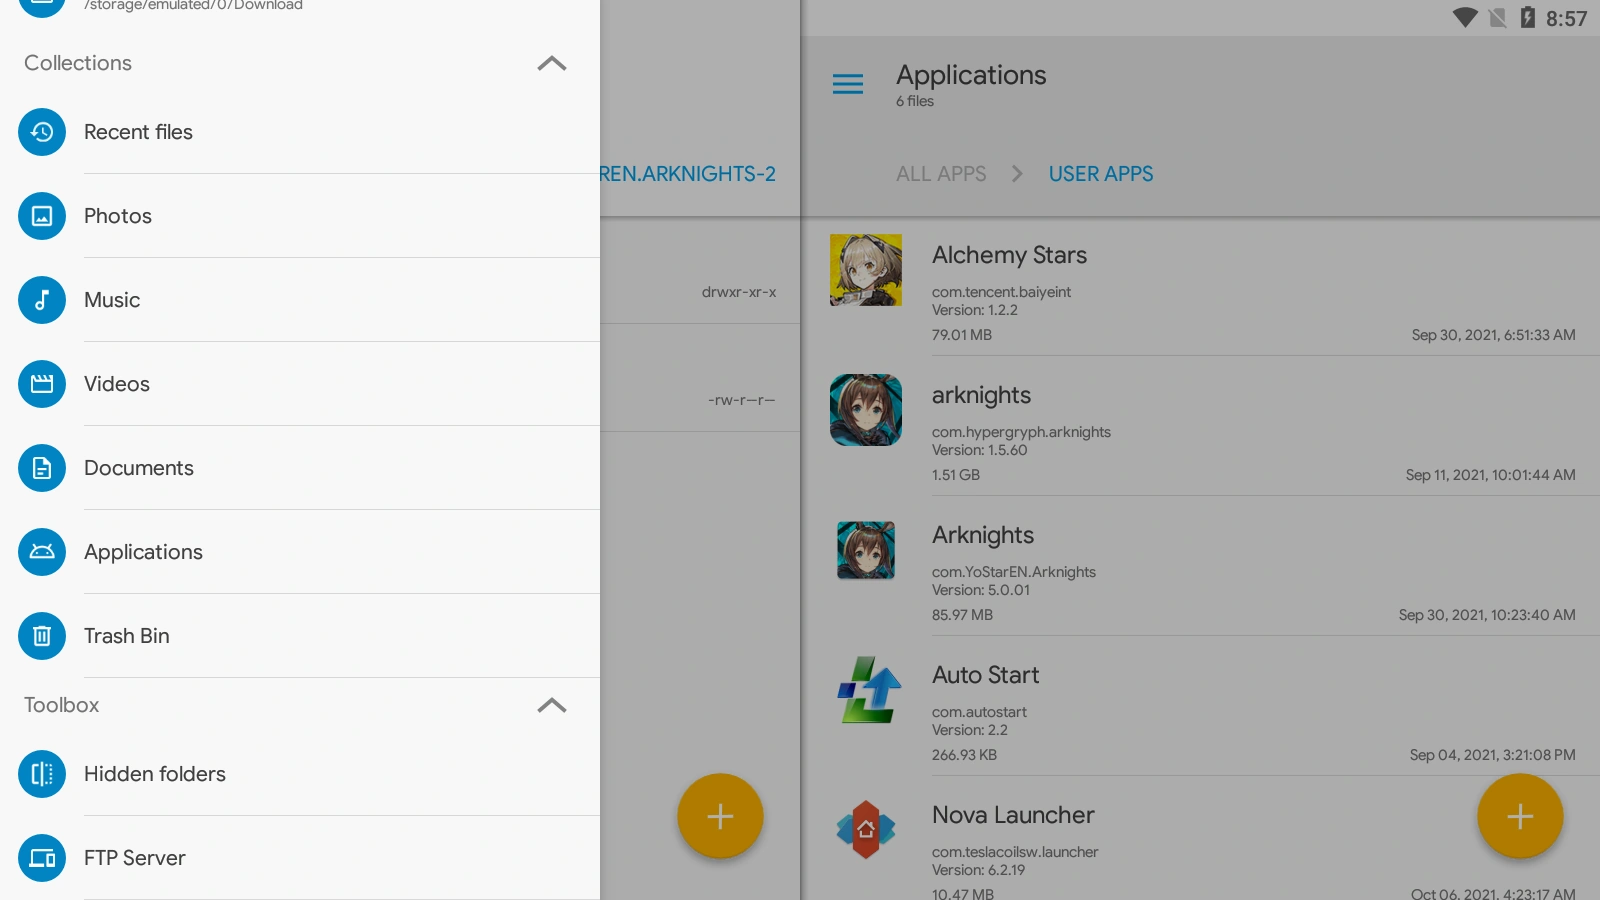Switch to ALL APPS breadcrumb
This screenshot has width=1600, height=900.
[941, 174]
